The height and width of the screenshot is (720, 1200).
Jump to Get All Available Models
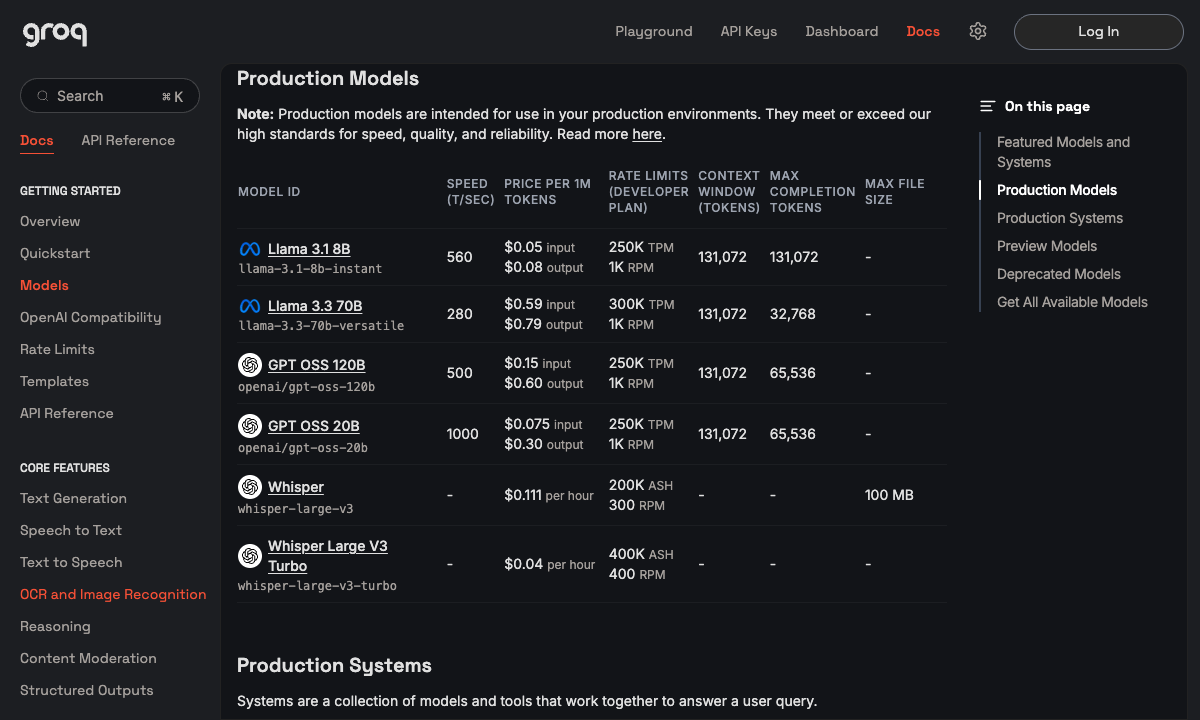[1072, 302]
